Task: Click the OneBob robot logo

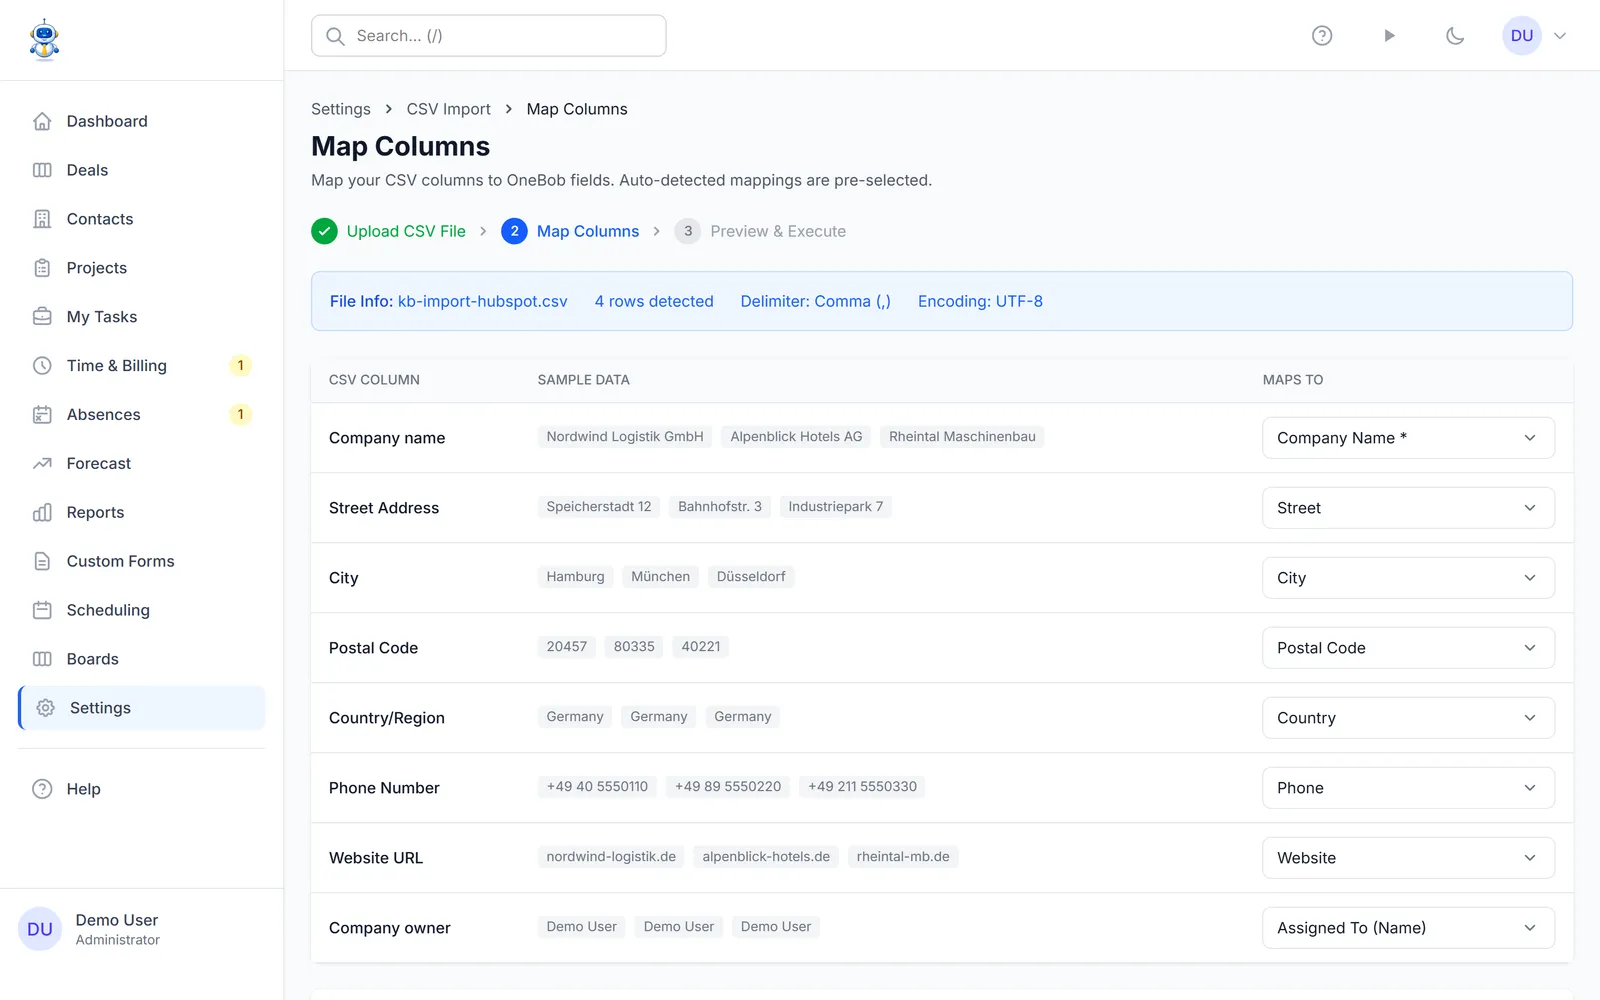Action: [44, 39]
